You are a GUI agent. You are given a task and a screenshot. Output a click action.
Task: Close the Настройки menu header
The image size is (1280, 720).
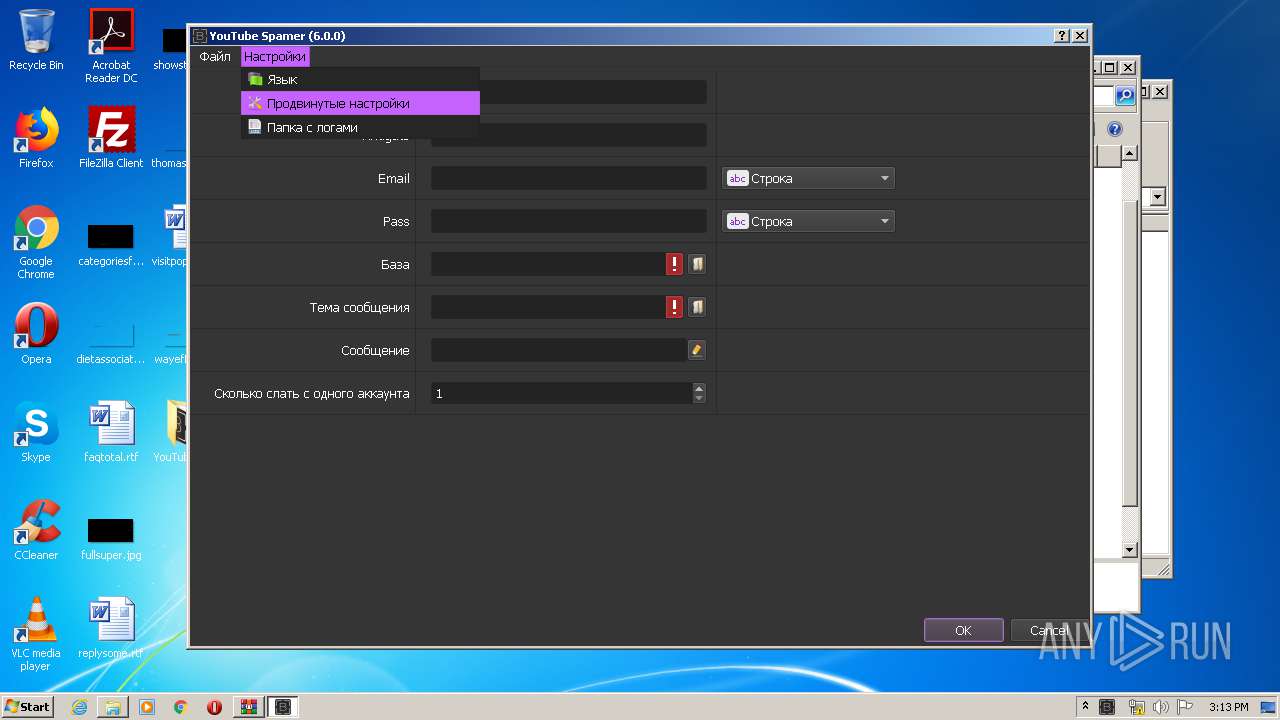(275, 57)
